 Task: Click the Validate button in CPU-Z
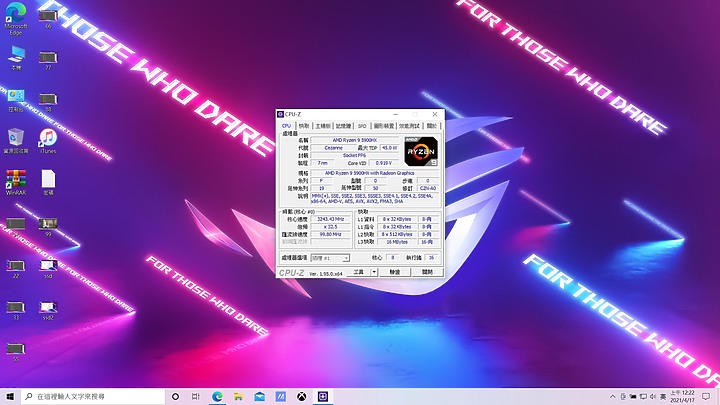395,272
